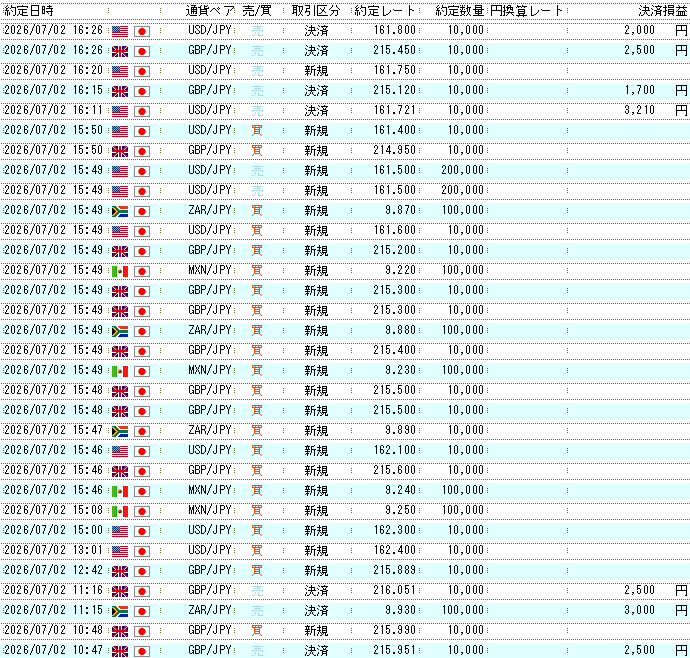The image size is (690, 658).
Task: Click the red 買 in the 162.400 row
Action: (257, 551)
